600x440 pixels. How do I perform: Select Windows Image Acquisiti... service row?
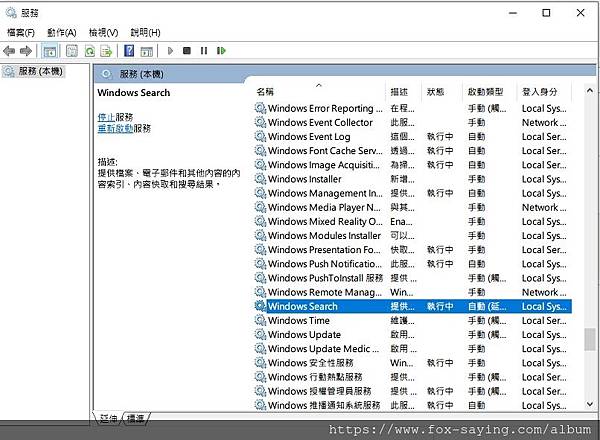coord(412,165)
